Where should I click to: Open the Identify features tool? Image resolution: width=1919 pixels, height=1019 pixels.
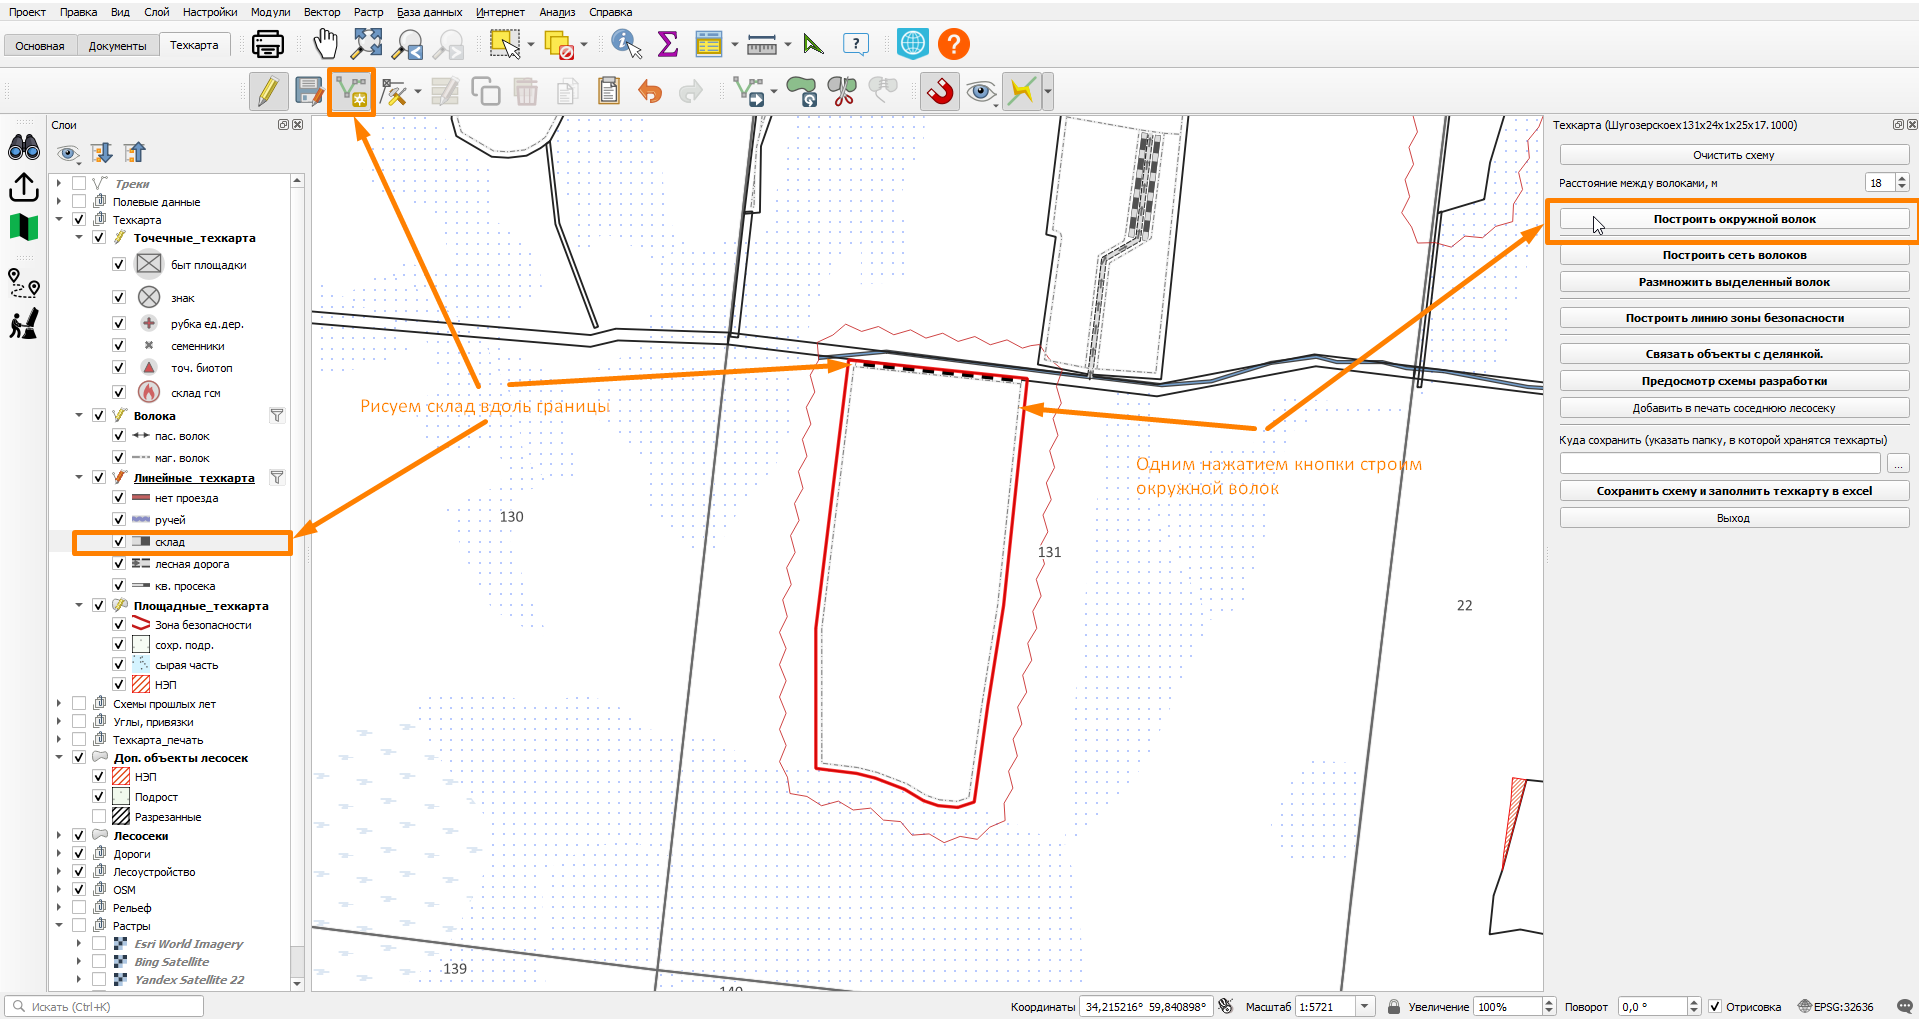pos(626,44)
